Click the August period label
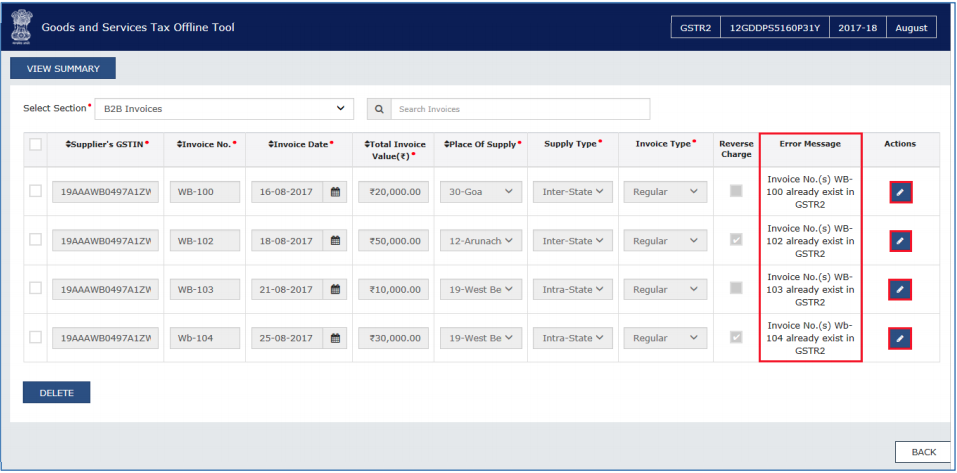The width and height of the screenshot is (957, 473). pyautogui.click(x=911, y=27)
